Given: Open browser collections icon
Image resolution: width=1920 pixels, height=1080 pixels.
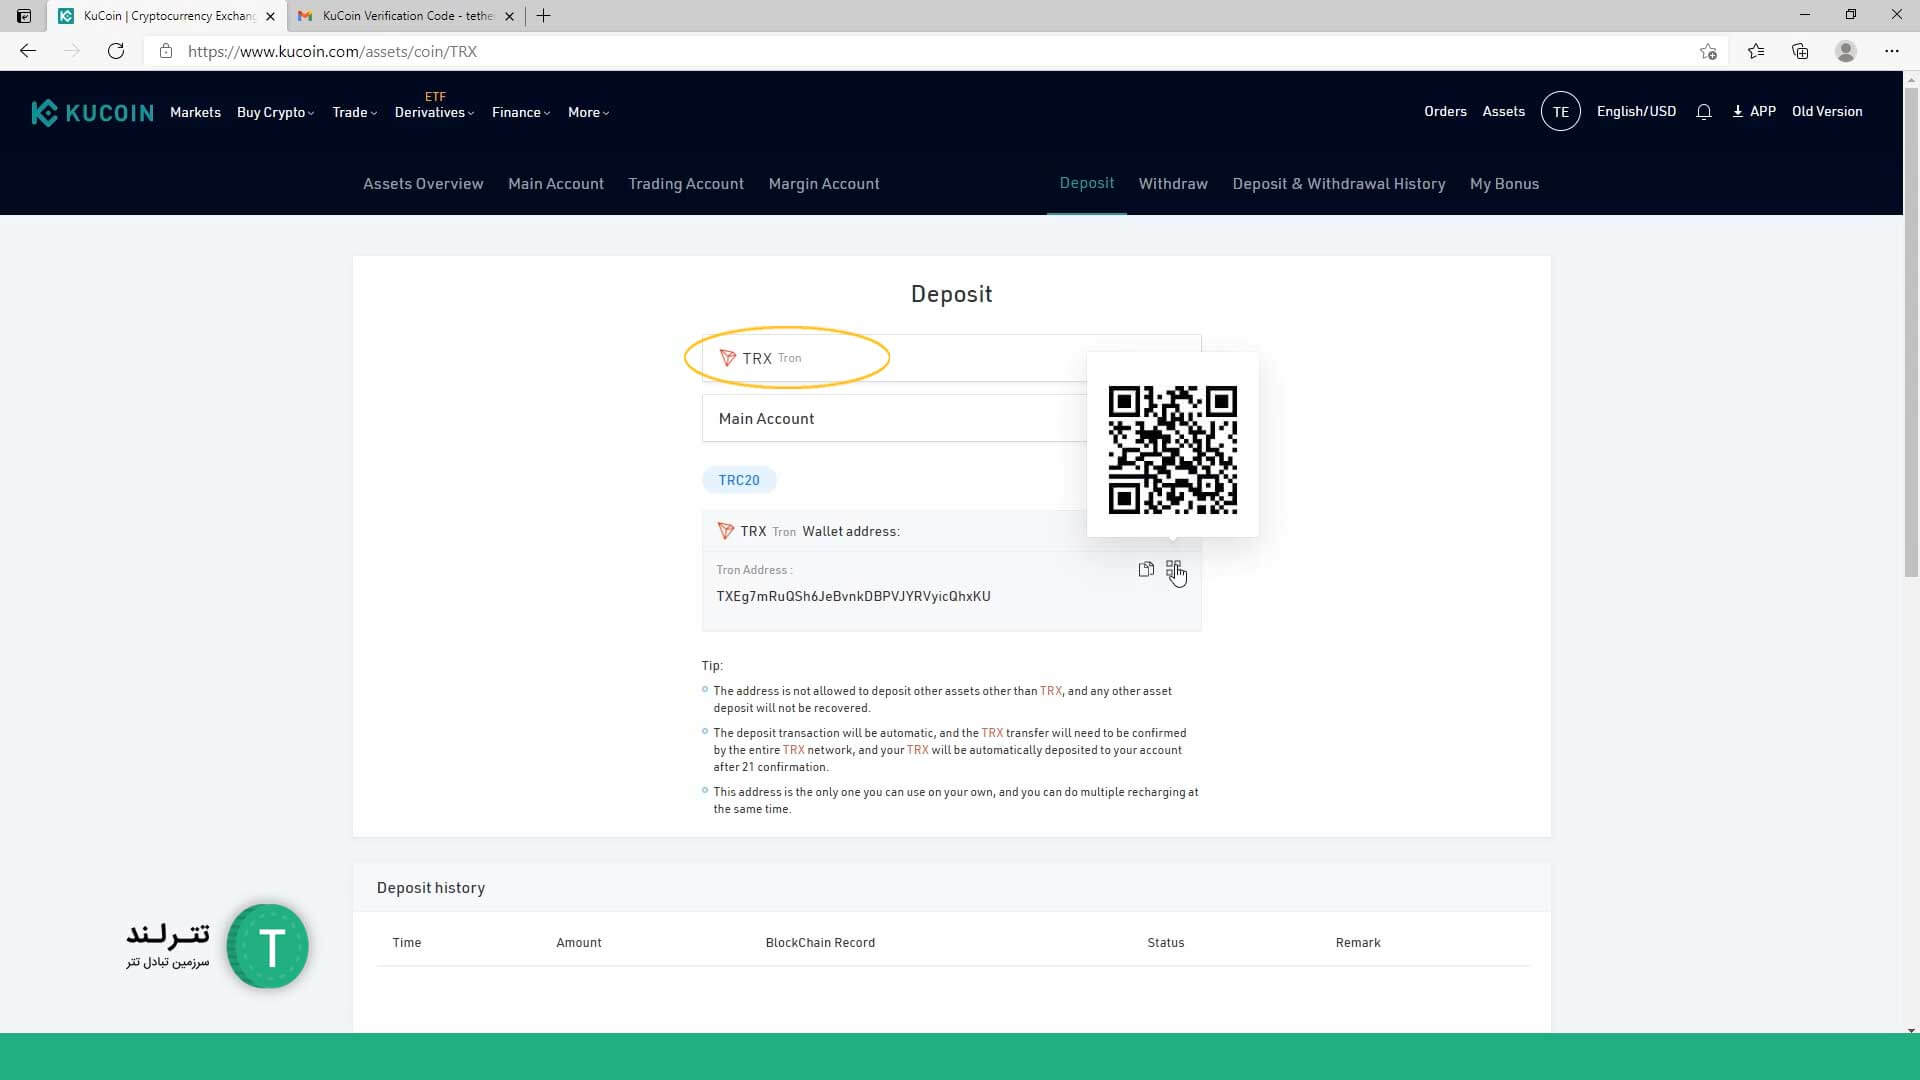Looking at the screenshot, I should [1800, 51].
